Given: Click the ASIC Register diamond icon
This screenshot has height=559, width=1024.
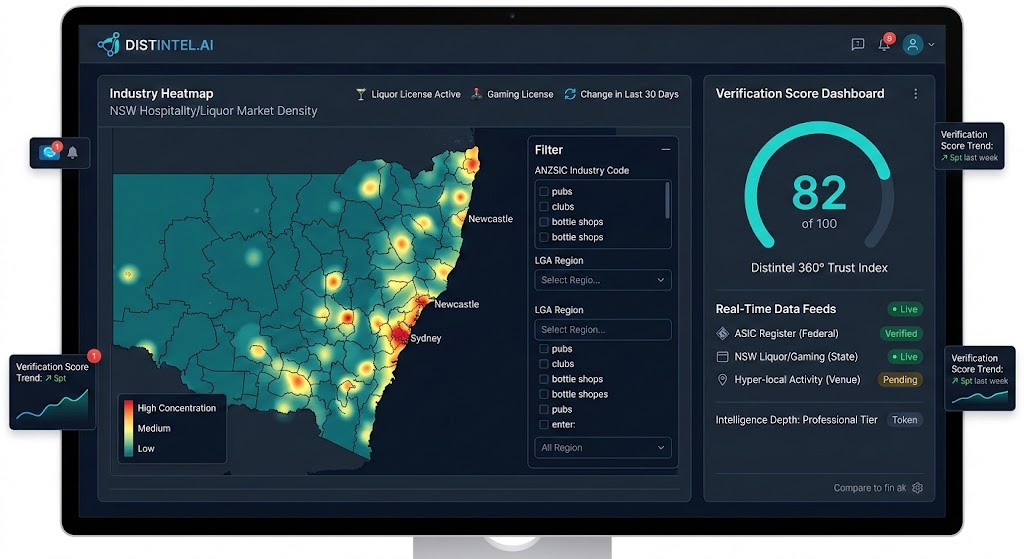Looking at the screenshot, I should (x=722, y=334).
